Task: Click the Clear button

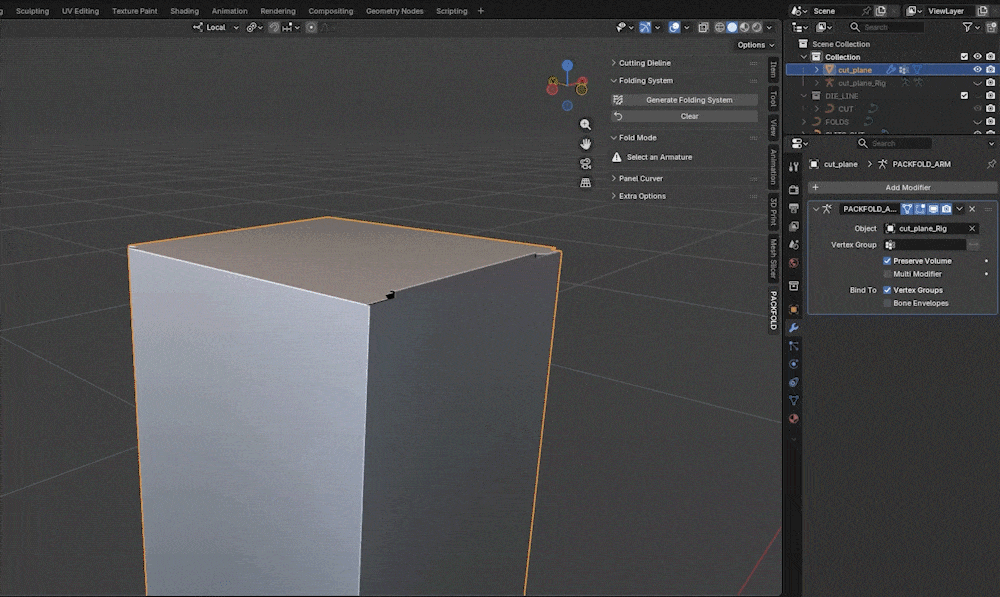Action: pyautogui.click(x=684, y=116)
